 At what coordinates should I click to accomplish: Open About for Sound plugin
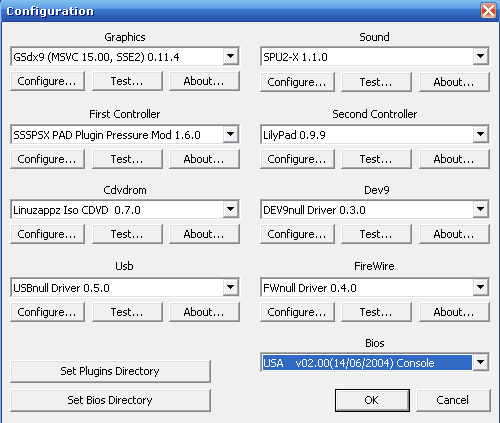(x=454, y=82)
